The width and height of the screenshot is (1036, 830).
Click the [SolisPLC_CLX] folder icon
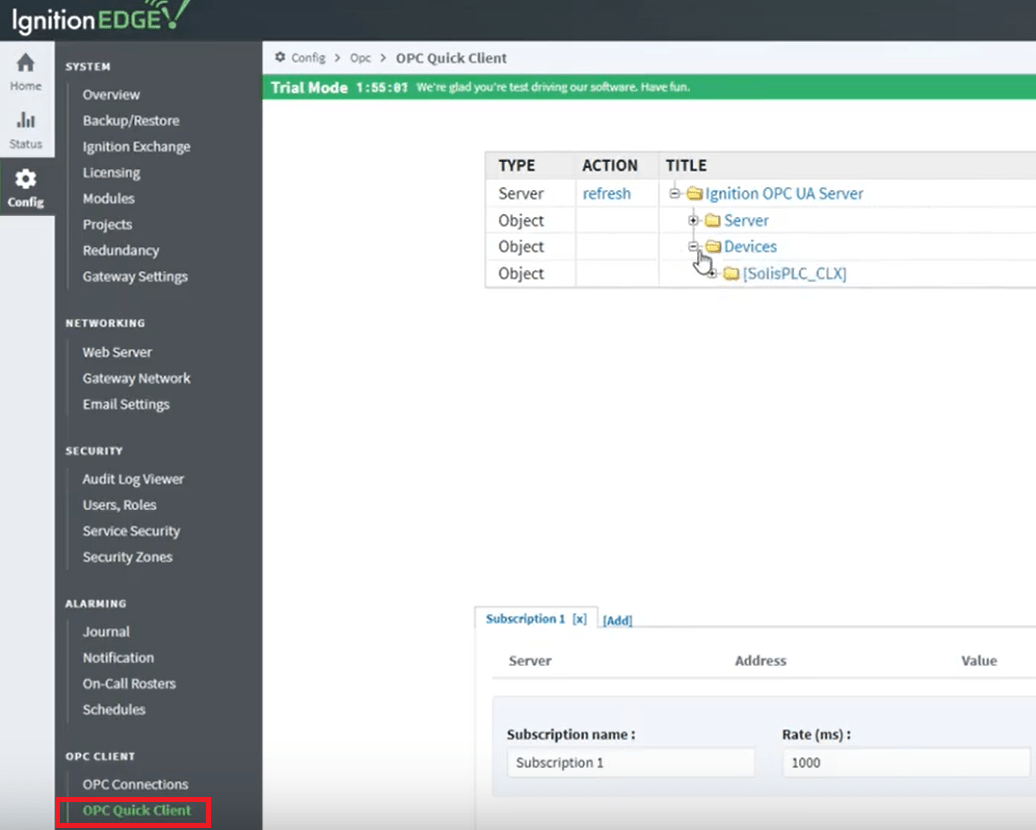[x=731, y=273]
